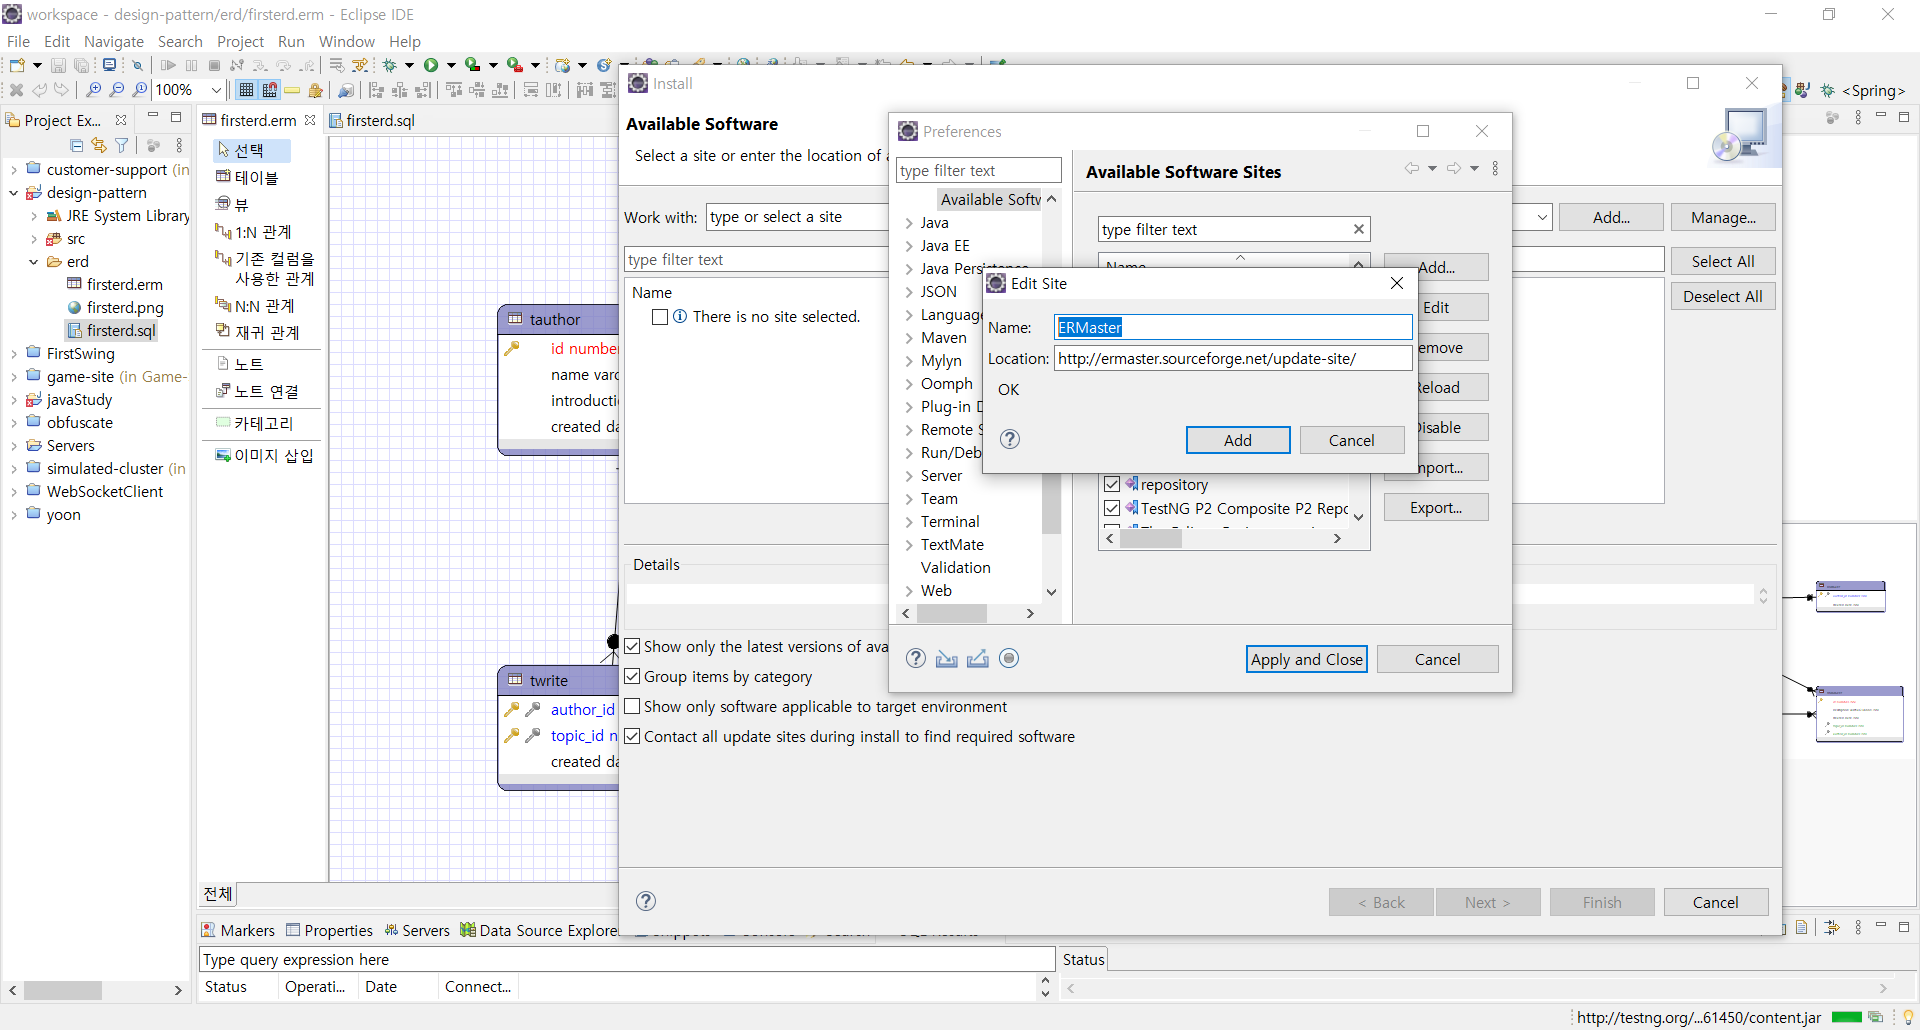Screen dimensions: 1920x1030
Task: Click the oomph record icon in Preferences dialog
Action: (x=1009, y=658)
